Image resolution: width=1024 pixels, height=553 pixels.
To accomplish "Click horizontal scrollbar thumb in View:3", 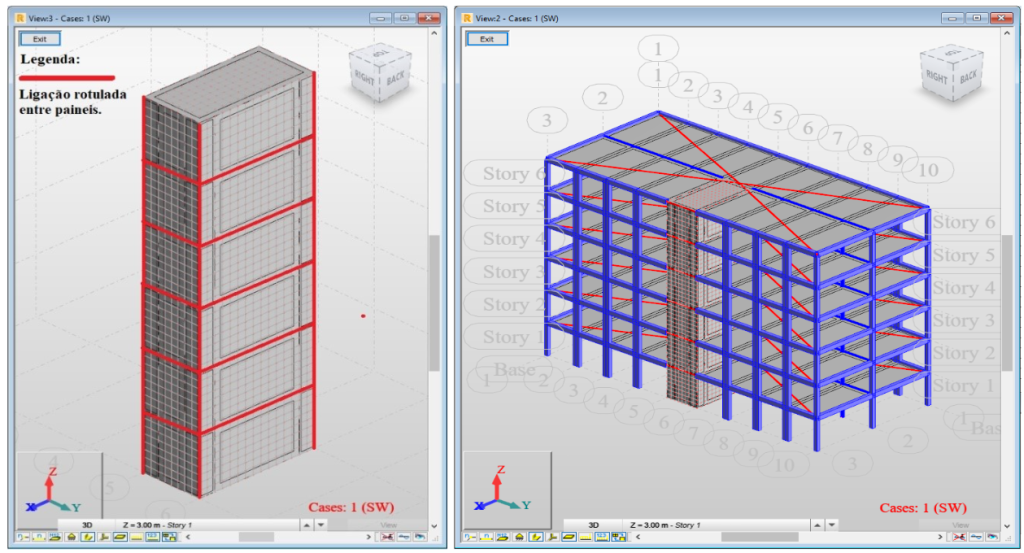I will [256, 537].
